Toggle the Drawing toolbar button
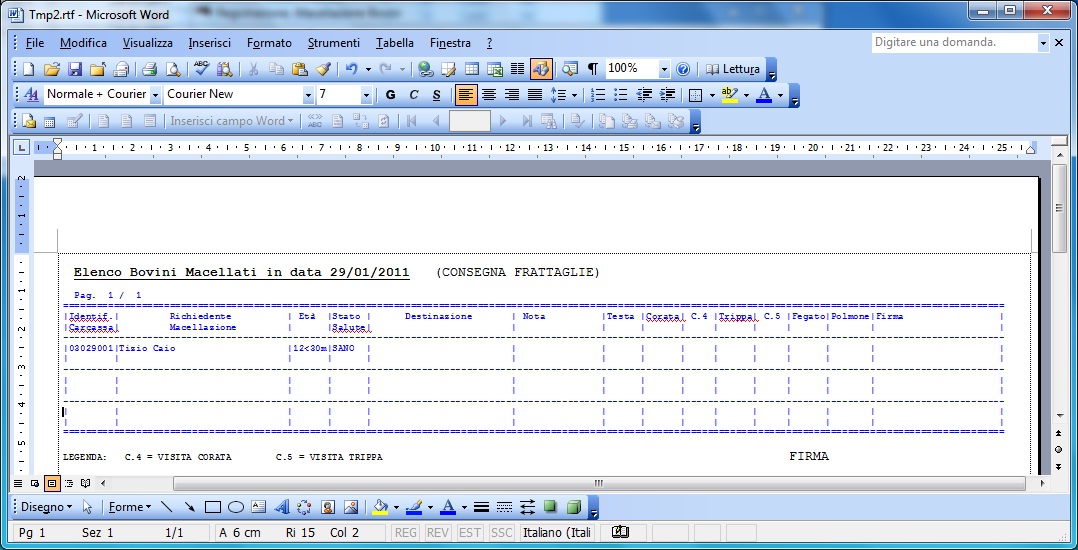The height and width of the screenshot is (550, 1078). tap(541, 69)
